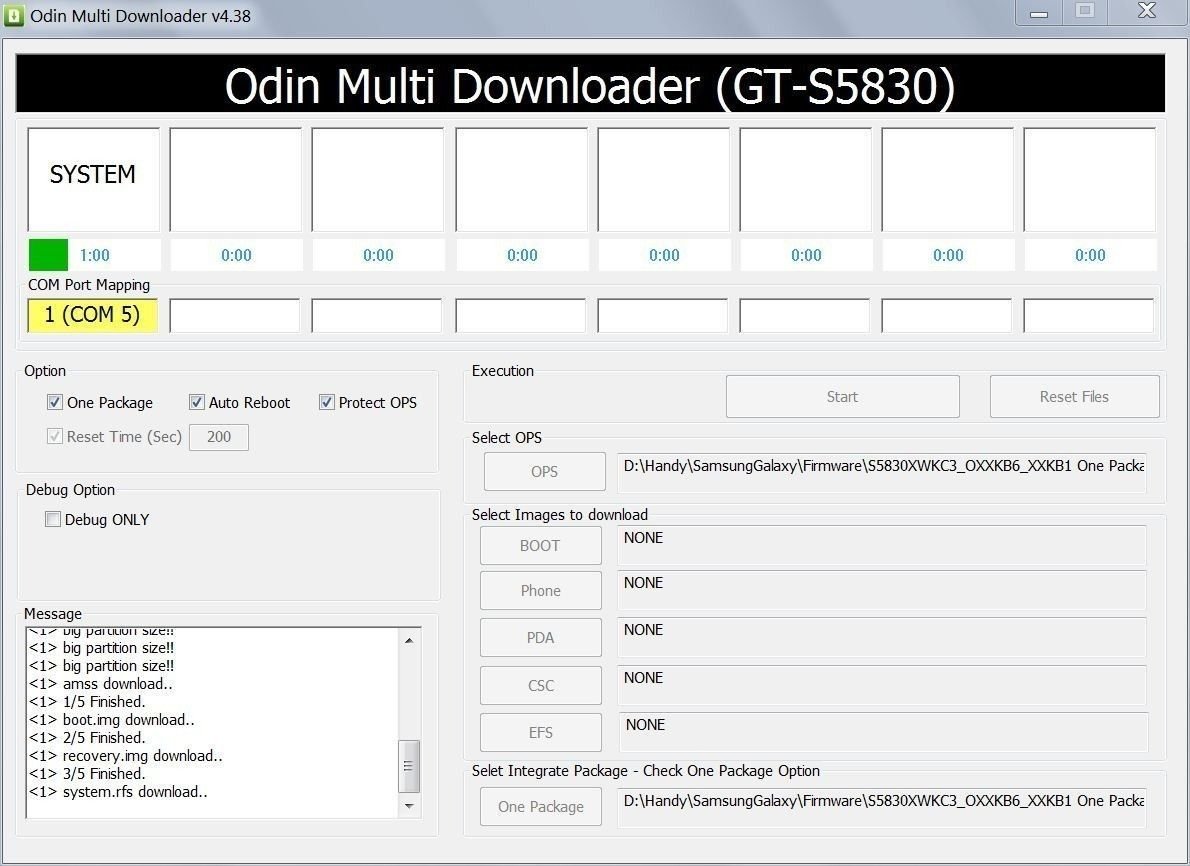
Task: Close the Odin Multi Downloader window
Action: click(x=1147, y=11)
